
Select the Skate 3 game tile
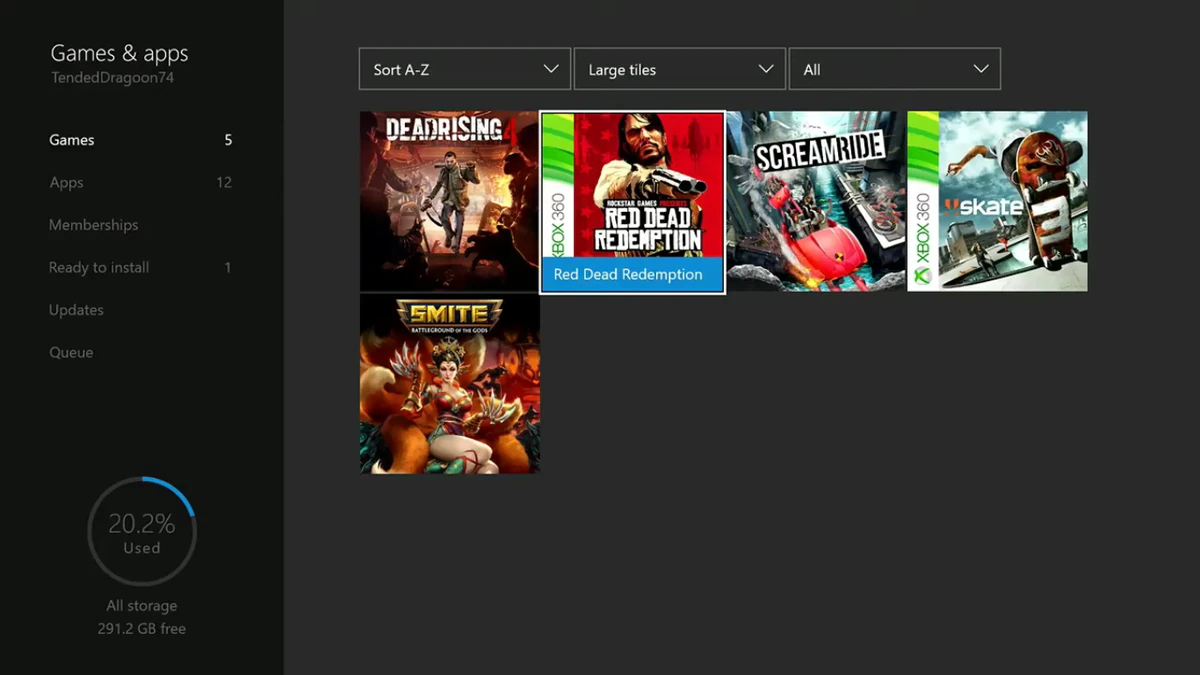coord(997,201)
